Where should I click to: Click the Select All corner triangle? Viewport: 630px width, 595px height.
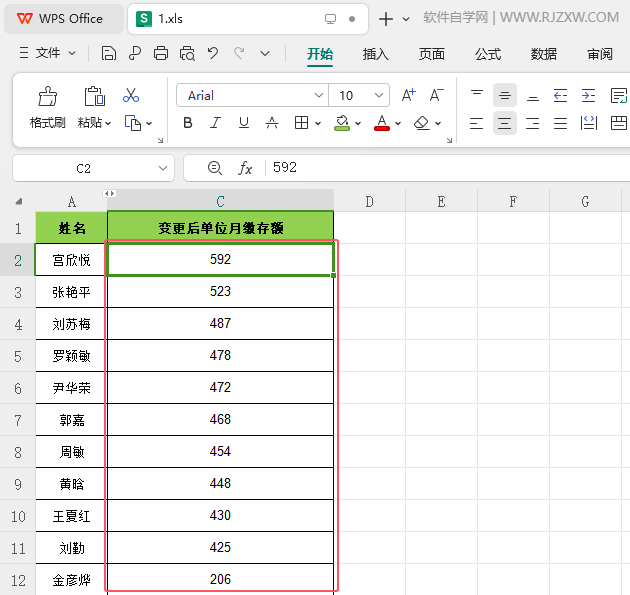point(18,202)
